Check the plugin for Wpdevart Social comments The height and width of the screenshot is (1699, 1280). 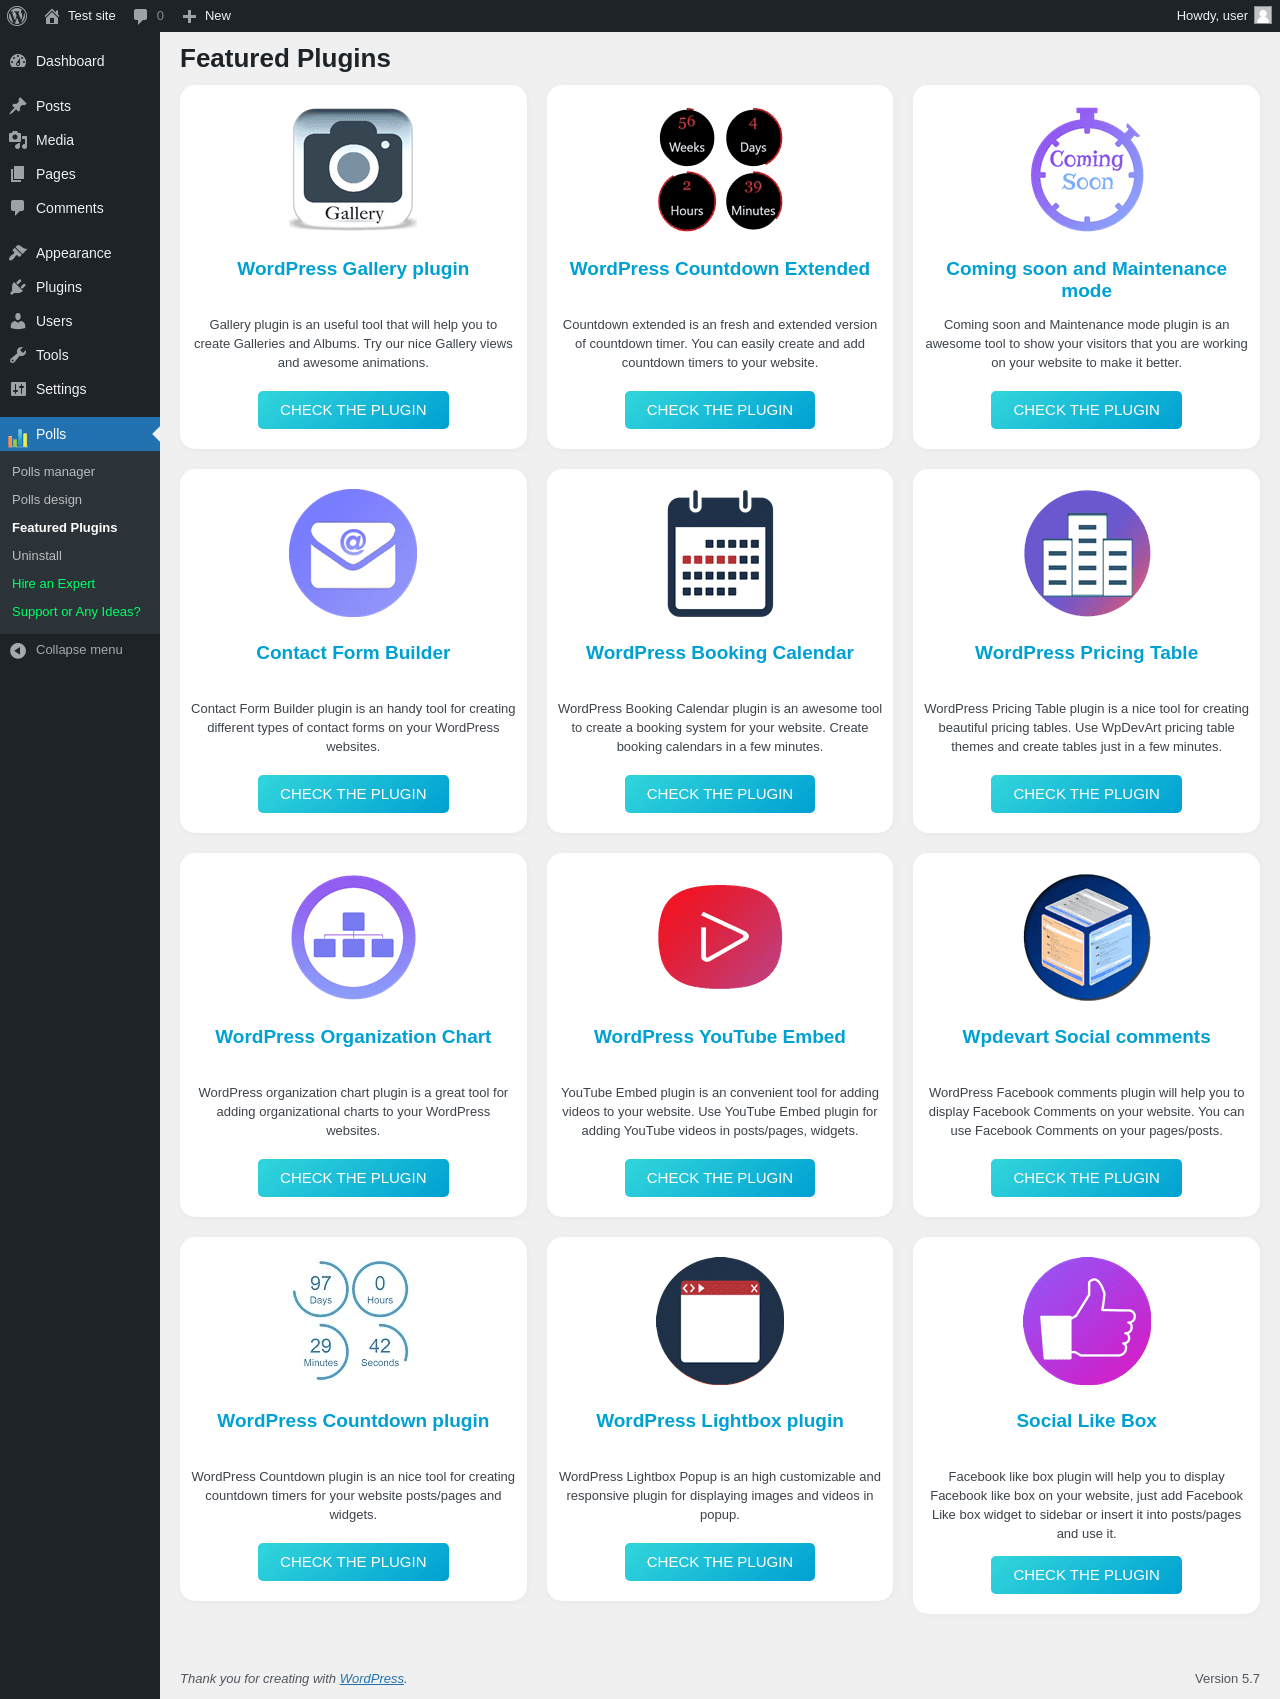click(1086, 1178)
